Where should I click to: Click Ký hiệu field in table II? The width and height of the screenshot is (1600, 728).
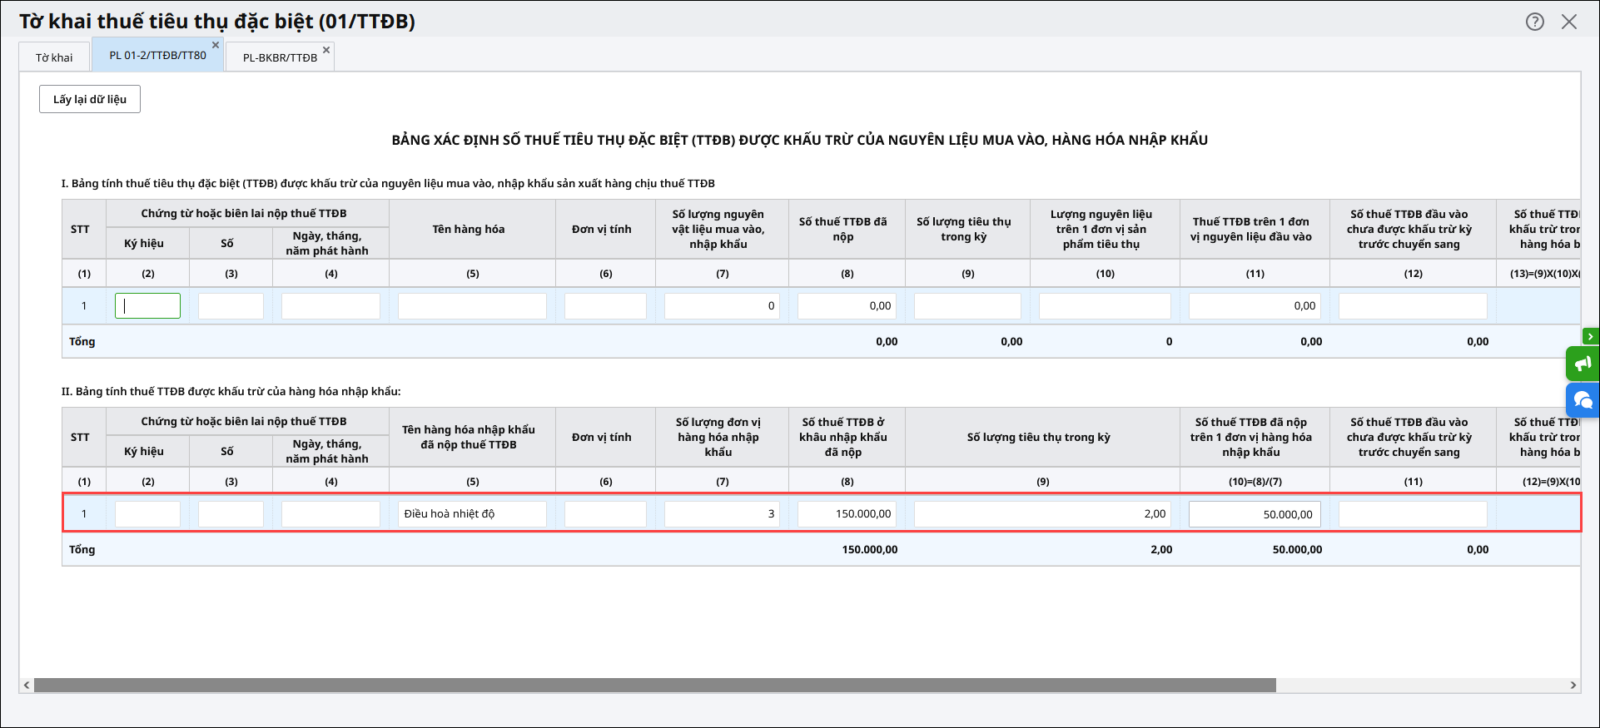pos(148,514)
